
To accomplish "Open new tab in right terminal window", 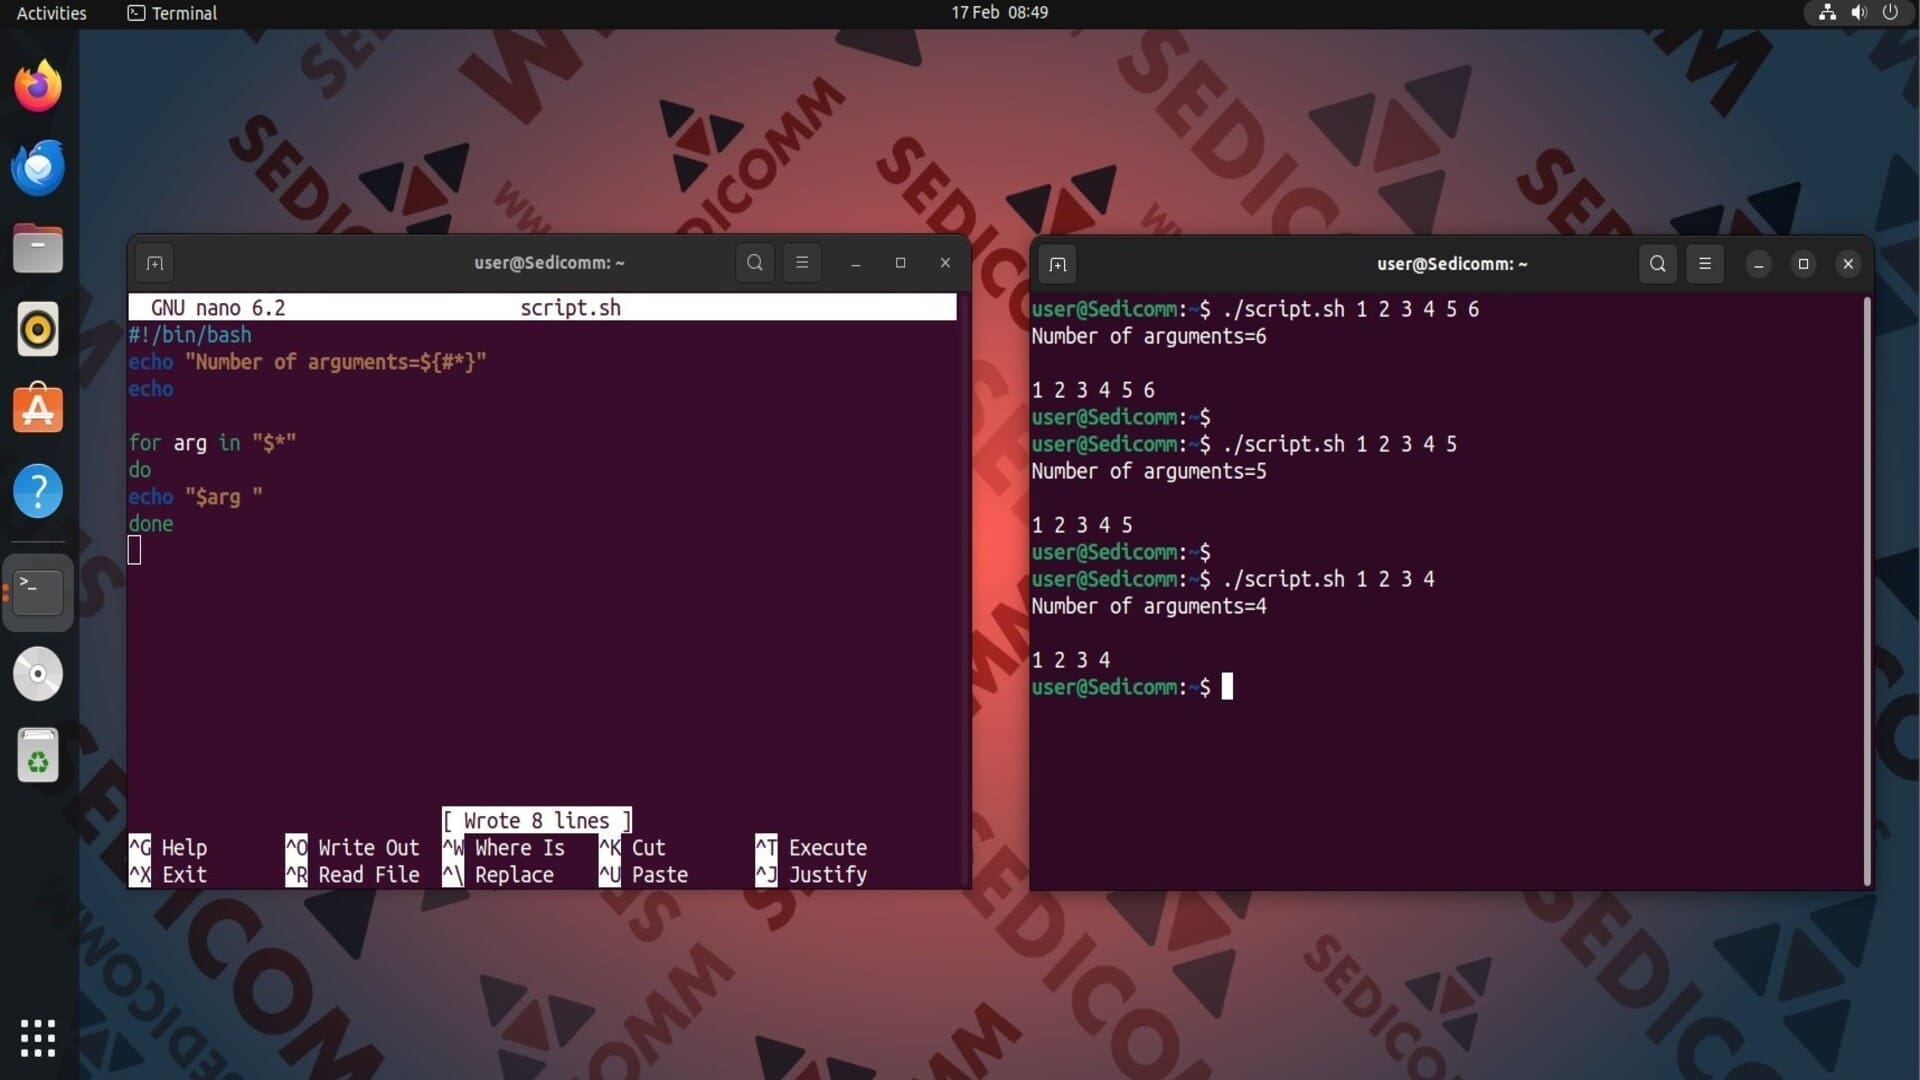I will coord(1057,264).
